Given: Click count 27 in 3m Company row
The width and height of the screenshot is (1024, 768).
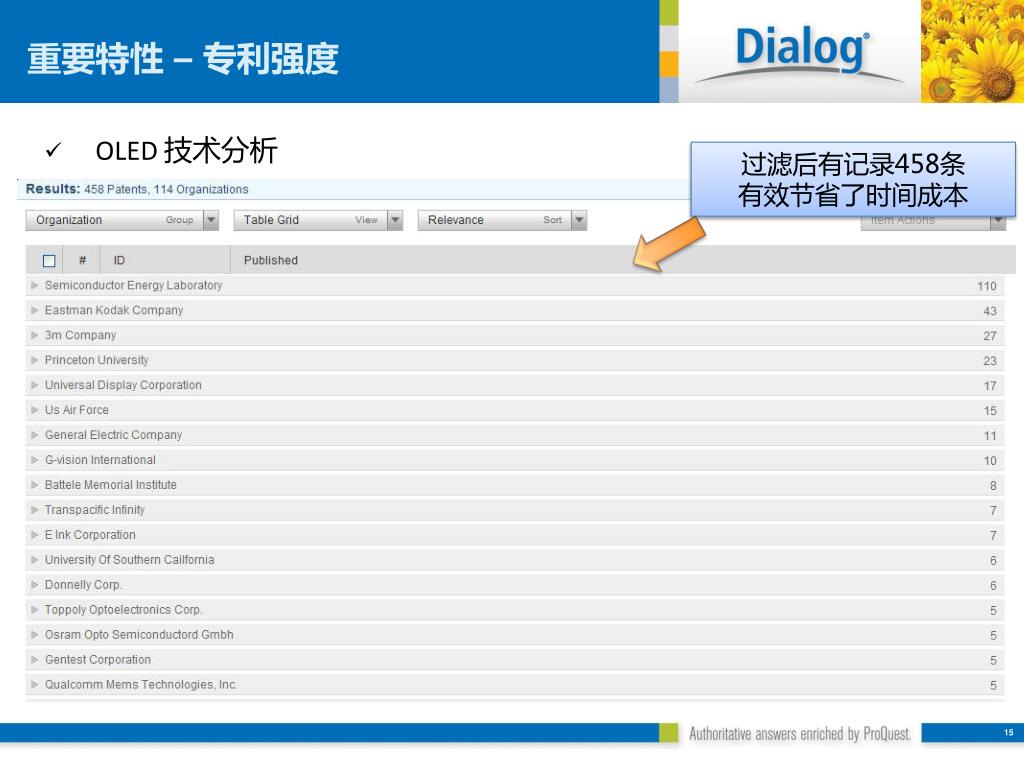Looking at the screenshot, I should coord(990,336).
